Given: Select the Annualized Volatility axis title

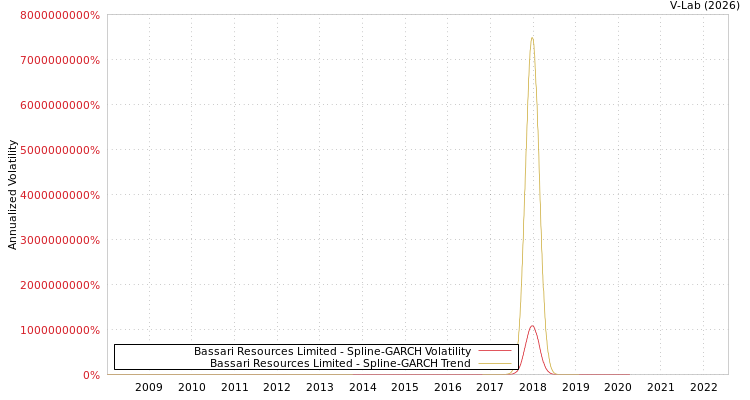Looking at the screenshot, I should point(12,195).
